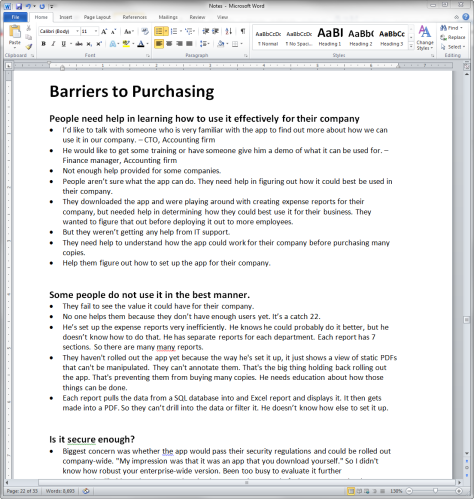Screen dimensions: 474x499
Task: Switch to Full Screen Reading view
Action: click(x=359, y=491)
